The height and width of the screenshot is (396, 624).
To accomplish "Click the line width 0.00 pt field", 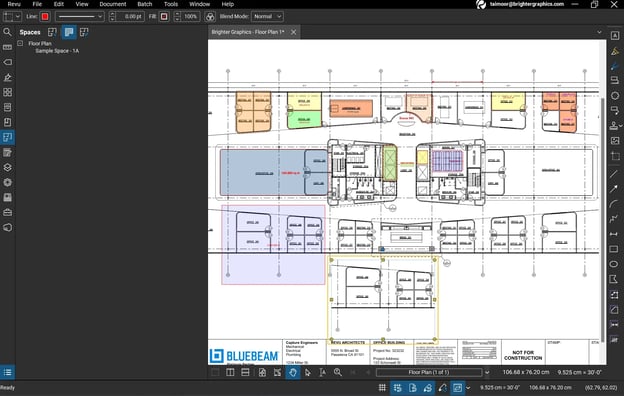I will tap(130, 17).
